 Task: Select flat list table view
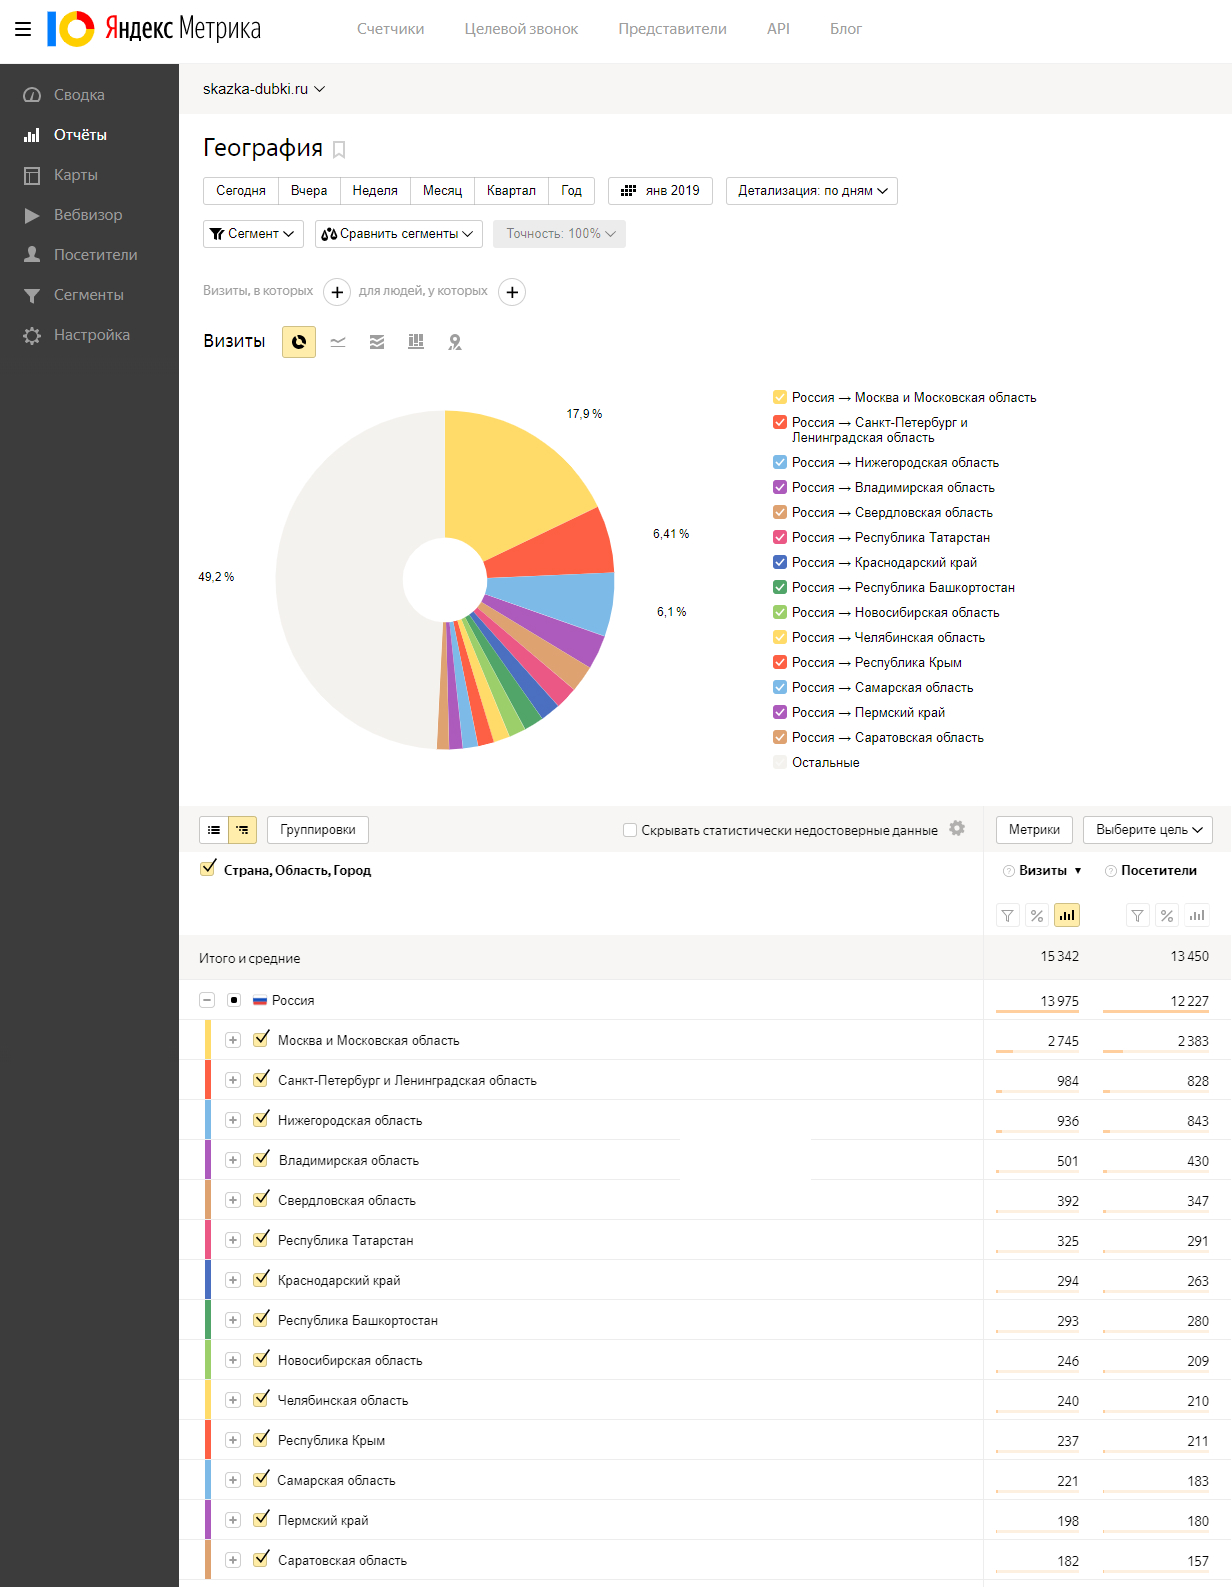(x=214, y=830)
